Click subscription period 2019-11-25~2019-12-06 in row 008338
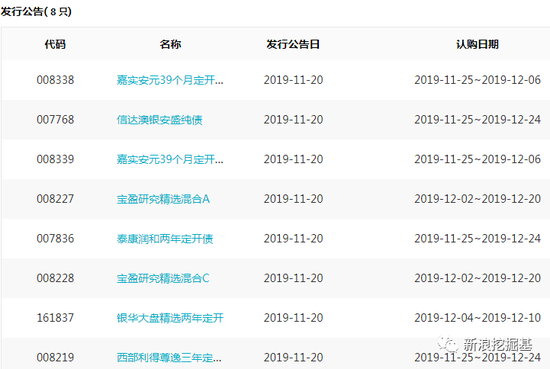Viewport: 550px width, 369px height. pyautogui.click(x=477, y=80)
